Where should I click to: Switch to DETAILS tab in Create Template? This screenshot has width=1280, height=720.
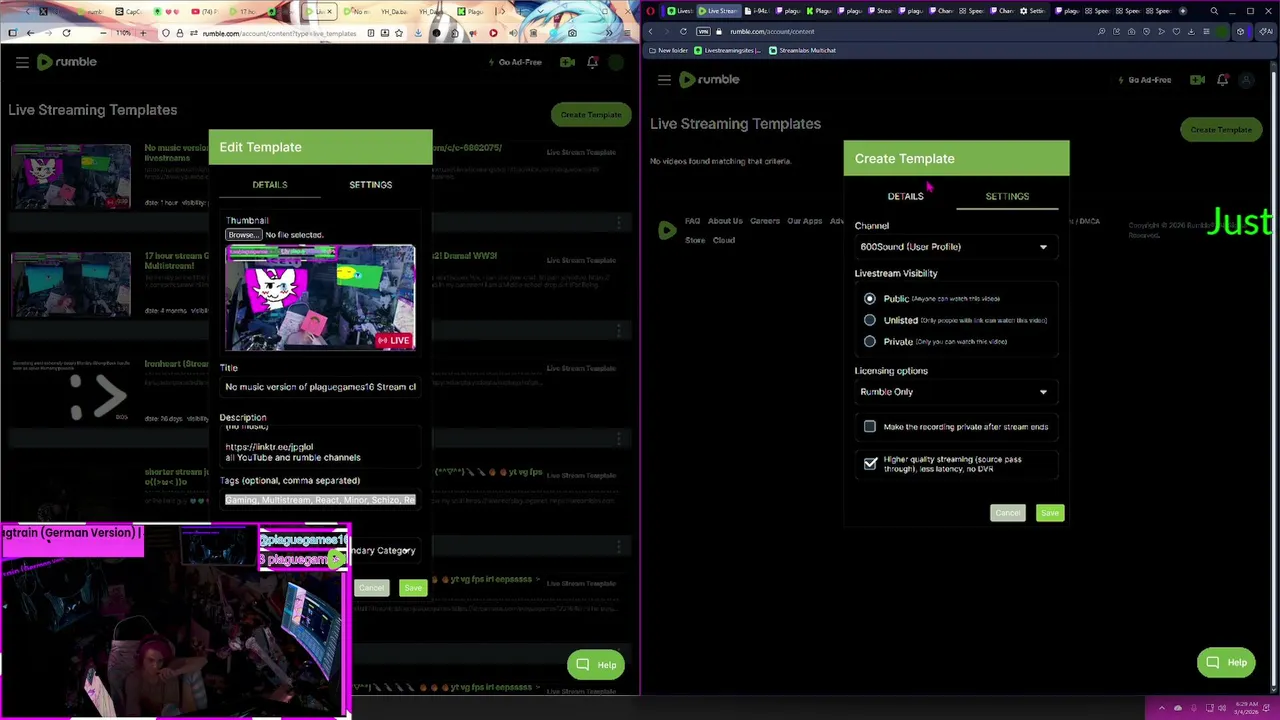[x=905, y=196]
